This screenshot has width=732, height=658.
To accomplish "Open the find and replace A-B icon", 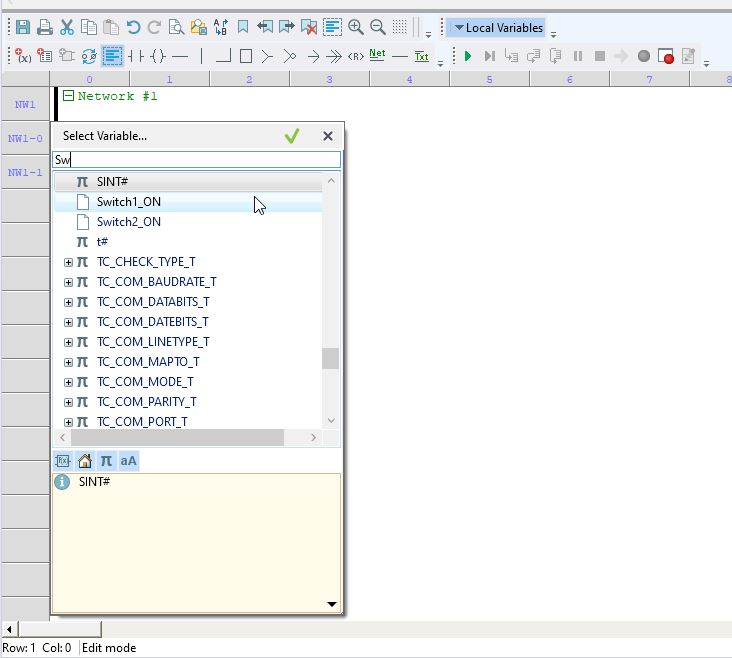I will coord(221,27).
